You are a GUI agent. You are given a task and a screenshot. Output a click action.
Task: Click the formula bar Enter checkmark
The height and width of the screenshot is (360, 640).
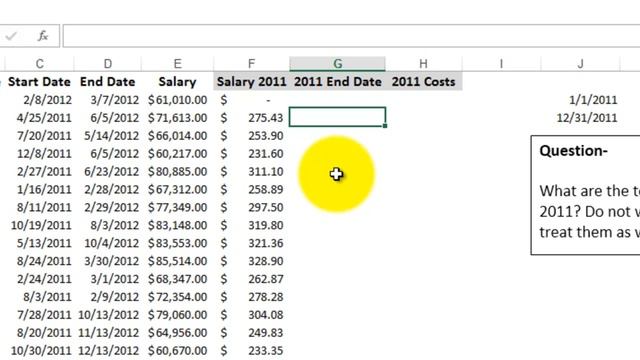(x=11, y=36)
